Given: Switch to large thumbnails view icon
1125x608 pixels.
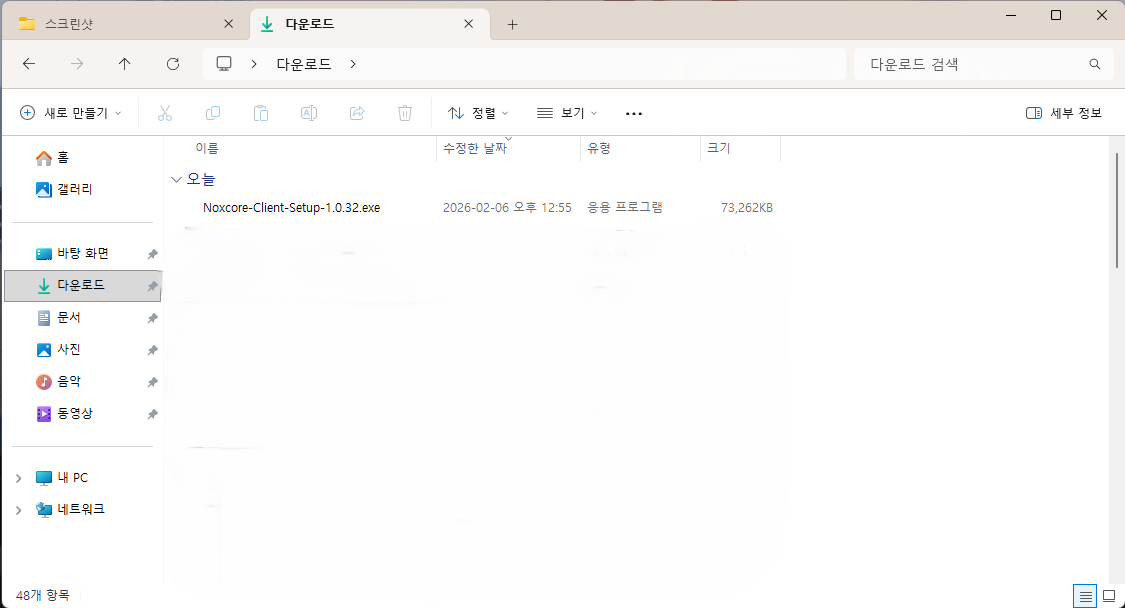Looking at the screenshot, I should pyautogui.click(x=1108, y=596).
